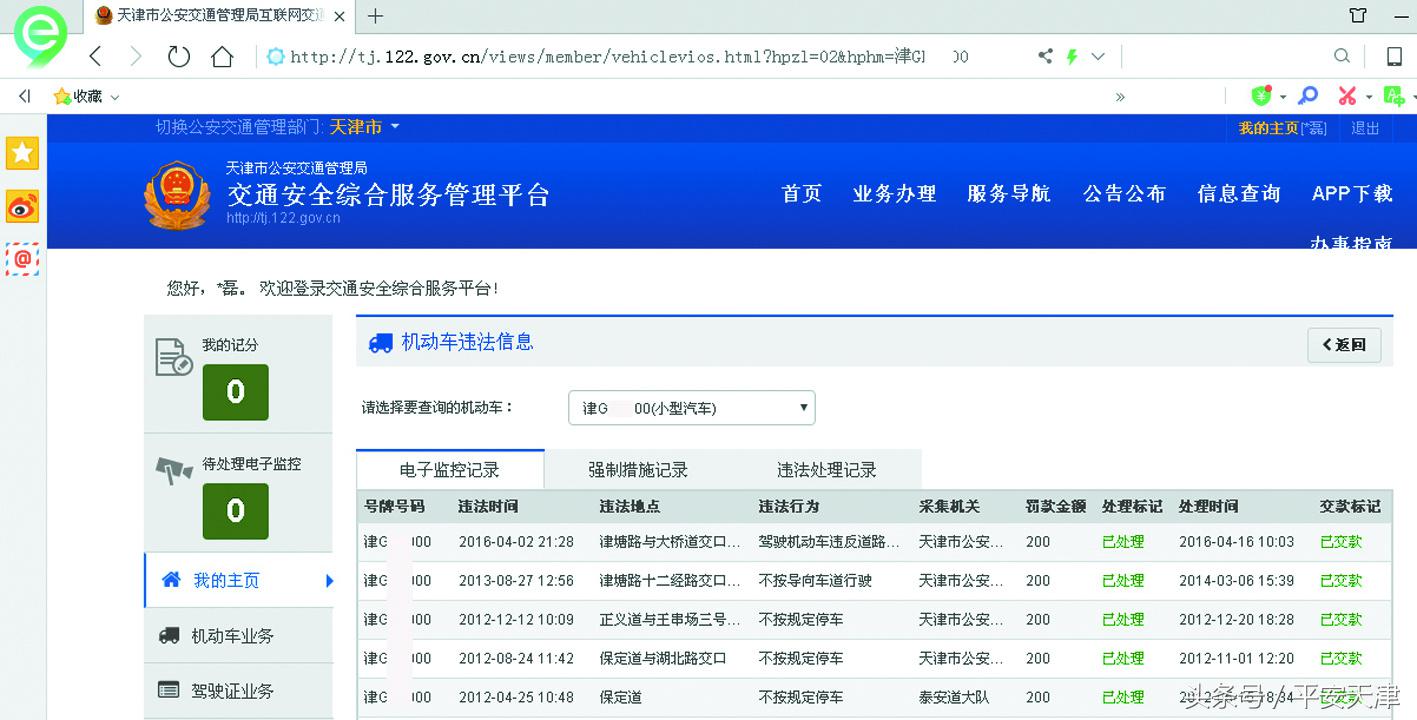Screen dimensions: 1417x720
Task: Click the star favorites icon in sidebar
Action: tap(22, 153)
